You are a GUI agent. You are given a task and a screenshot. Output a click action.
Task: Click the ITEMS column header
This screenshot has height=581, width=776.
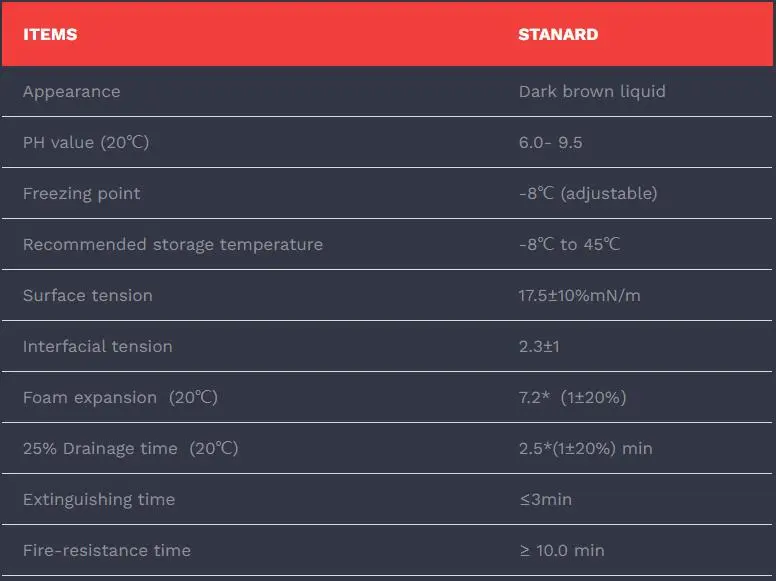coord(50,34)
